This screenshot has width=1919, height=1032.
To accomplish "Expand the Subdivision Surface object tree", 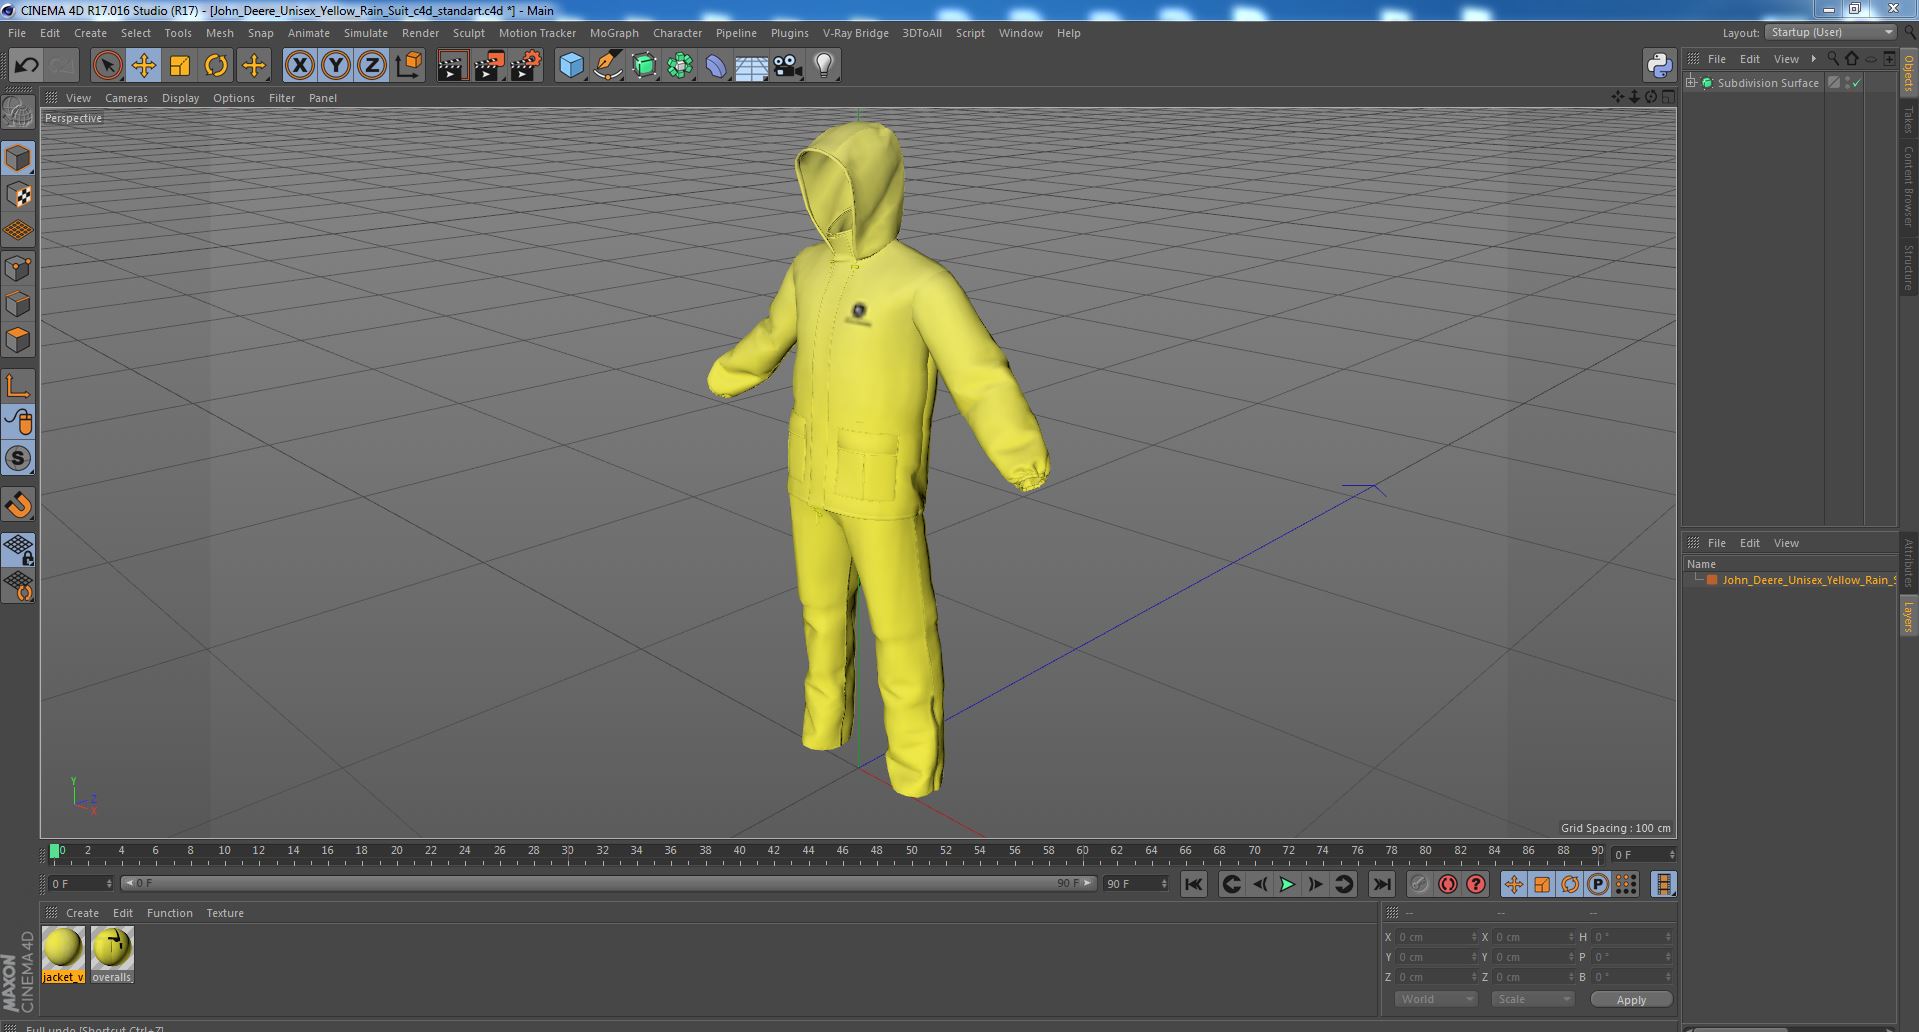I will (1691, 83).
